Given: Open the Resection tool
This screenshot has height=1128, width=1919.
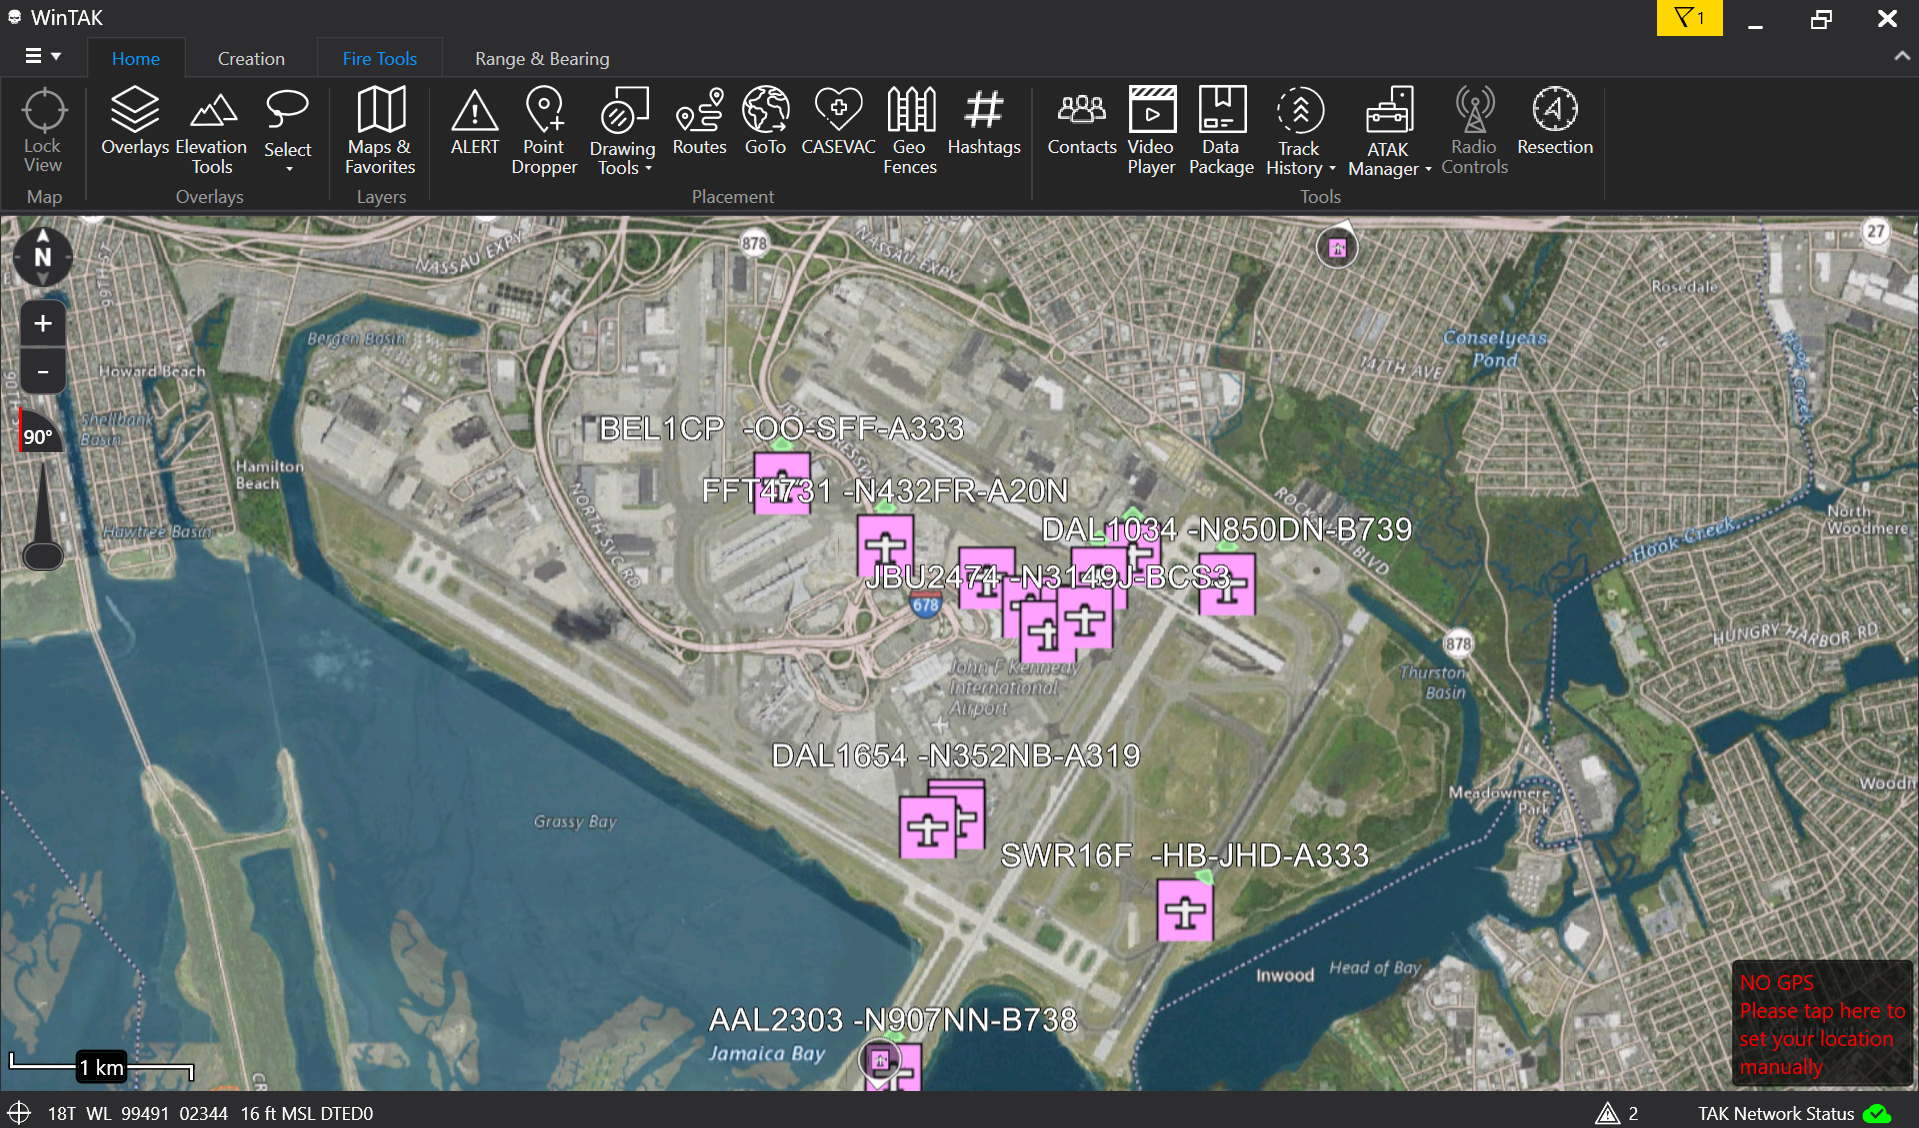Looking at the screenshot, I should (1555, 122).
